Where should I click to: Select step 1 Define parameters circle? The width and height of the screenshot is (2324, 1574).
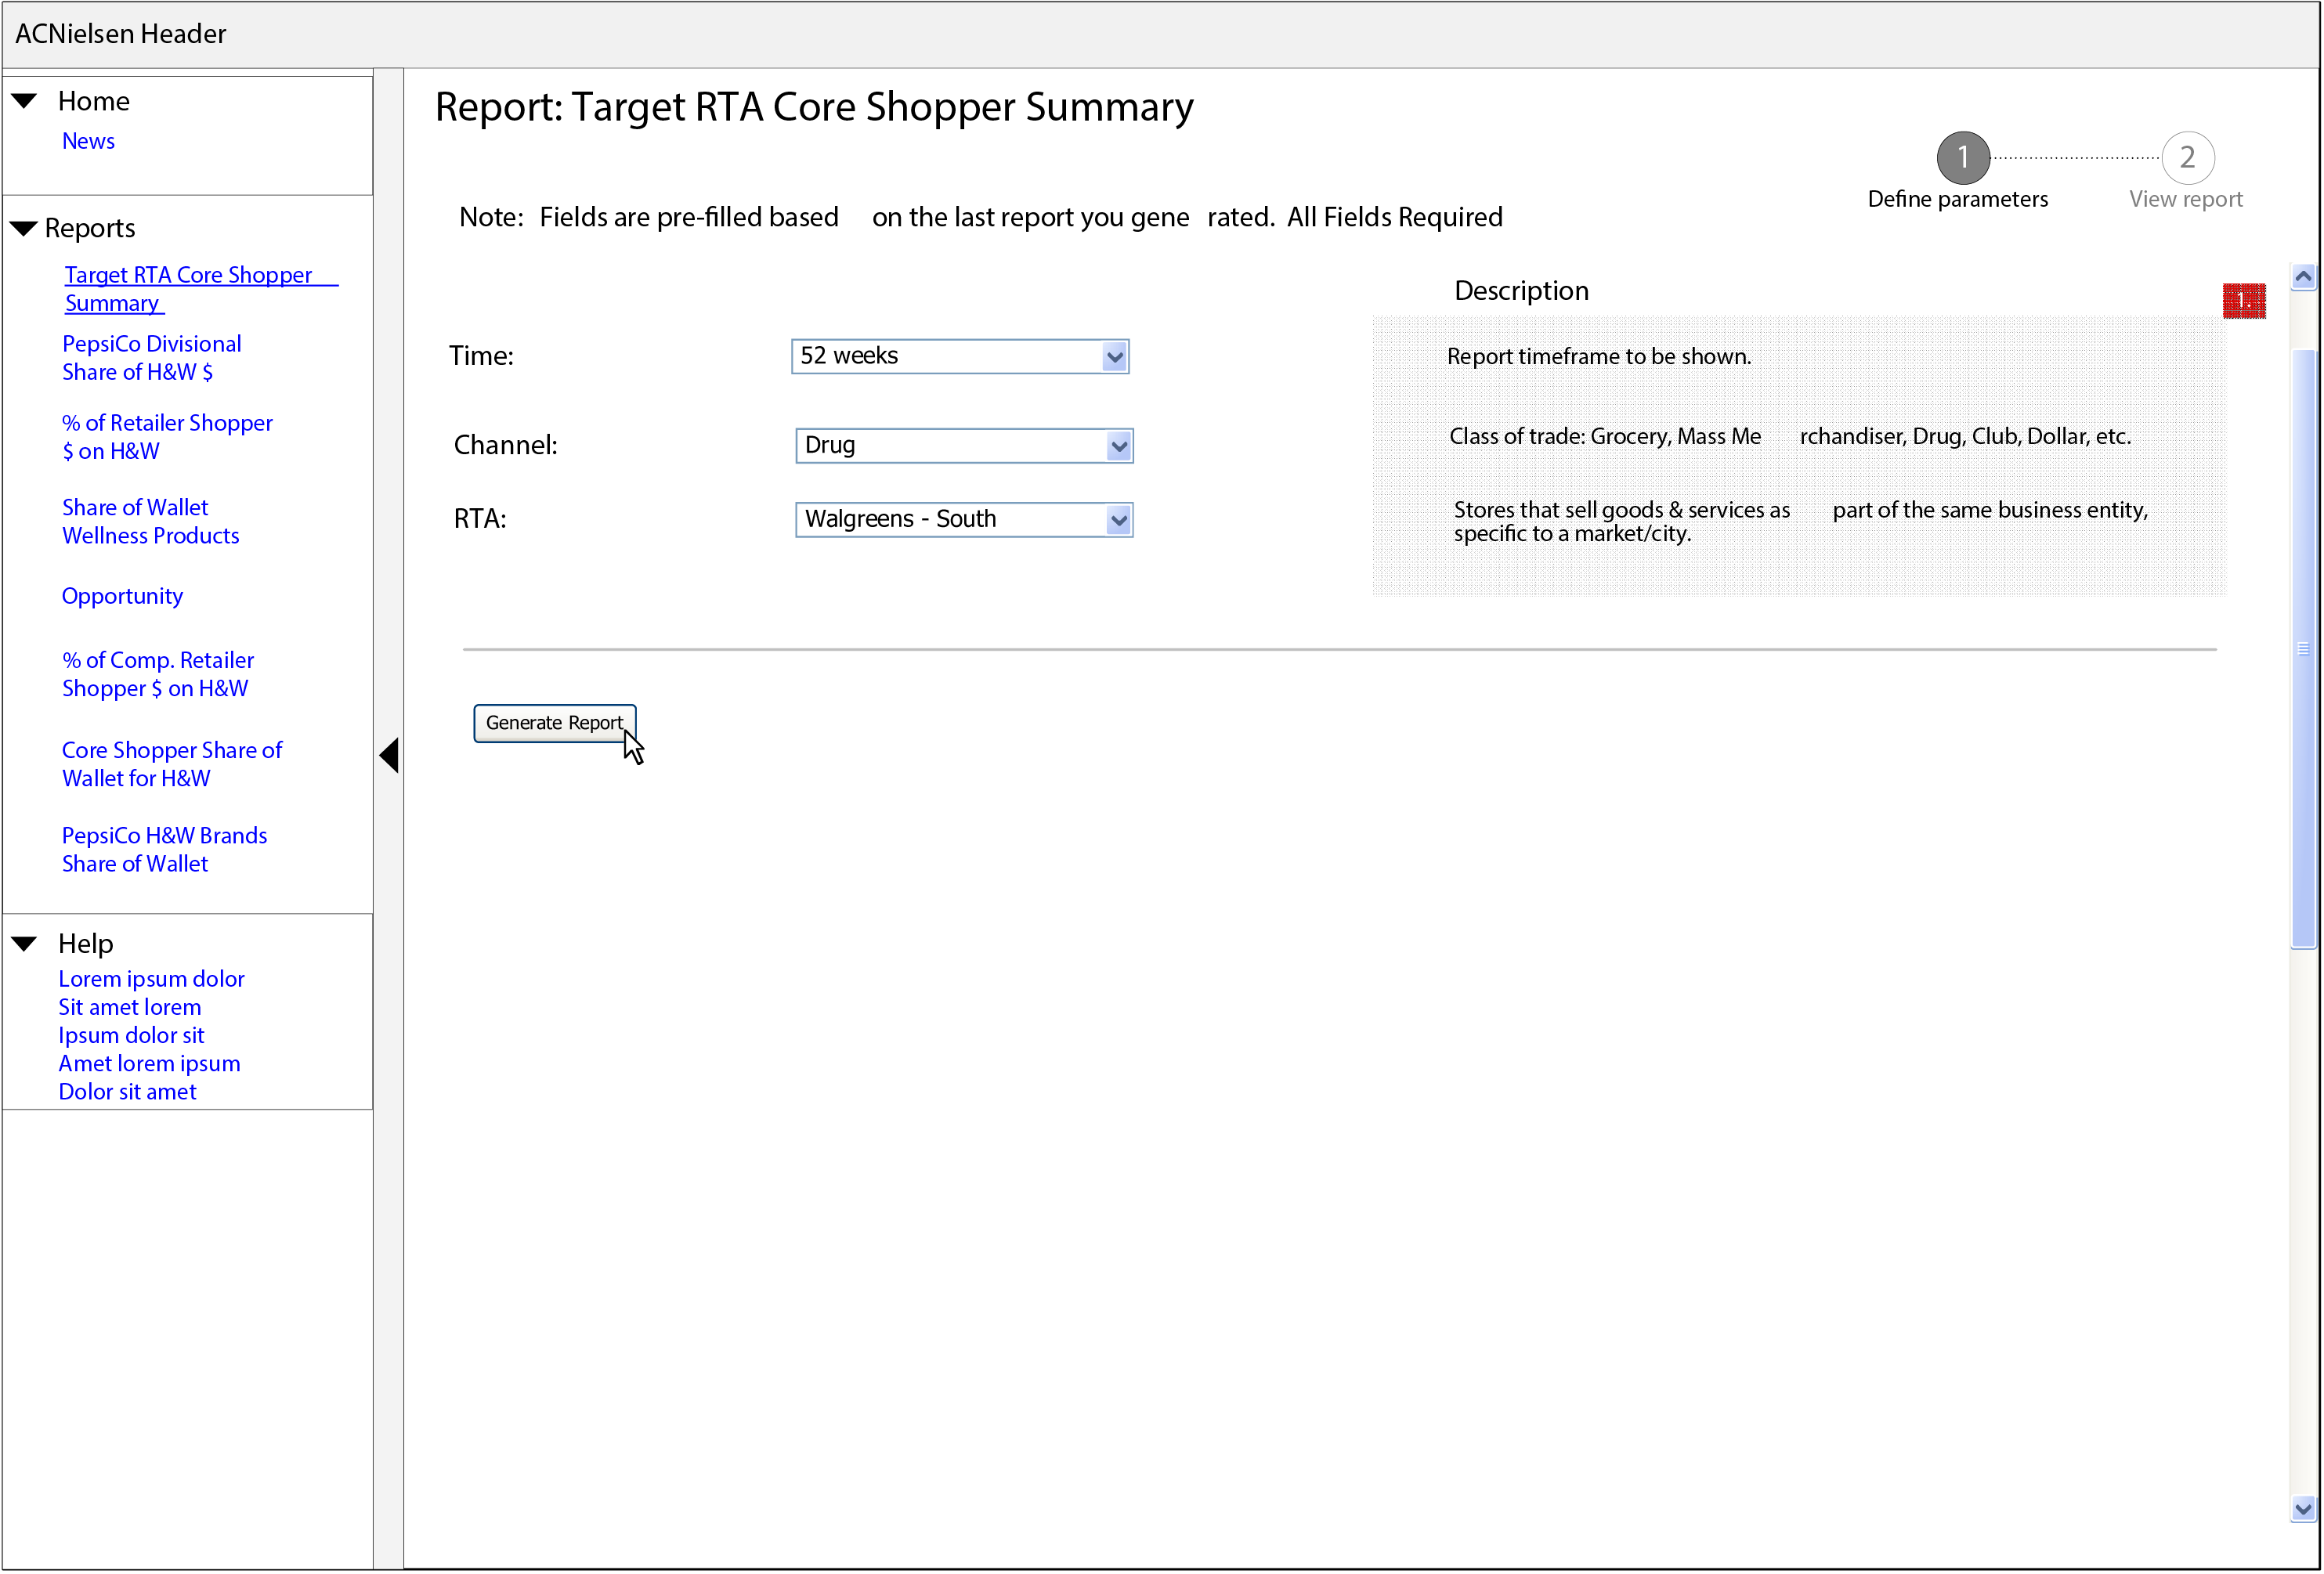(1961, 157)
